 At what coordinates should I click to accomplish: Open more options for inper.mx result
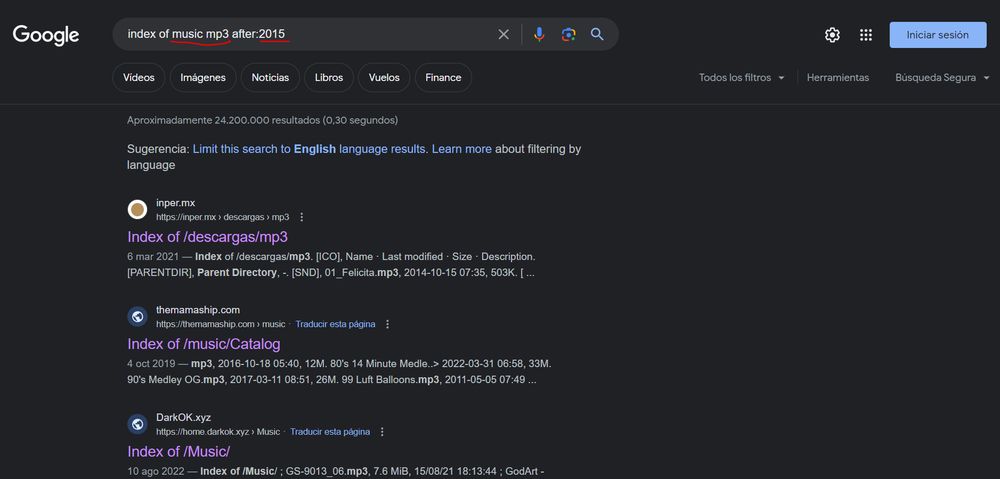pyautogui.click(x=302, y=217)
